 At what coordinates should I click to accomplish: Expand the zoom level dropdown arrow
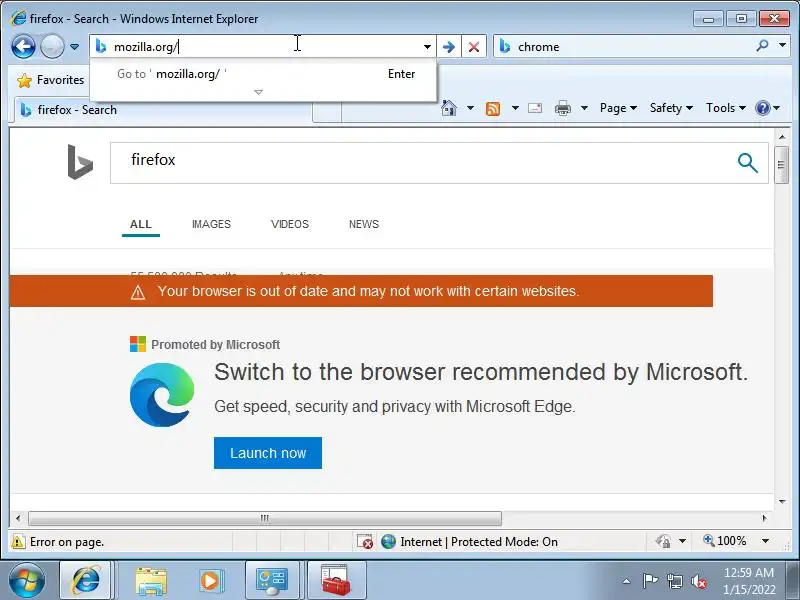click(765, 541)
